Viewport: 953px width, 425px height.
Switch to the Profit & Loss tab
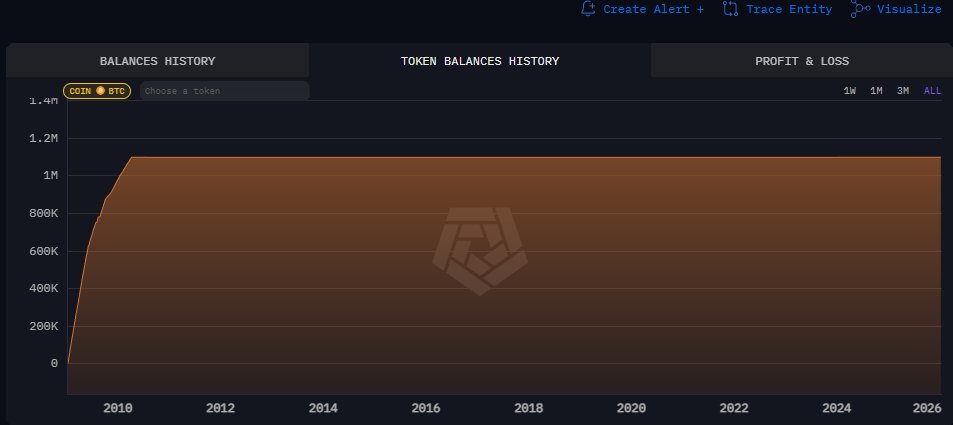click(x=802, y=61)
